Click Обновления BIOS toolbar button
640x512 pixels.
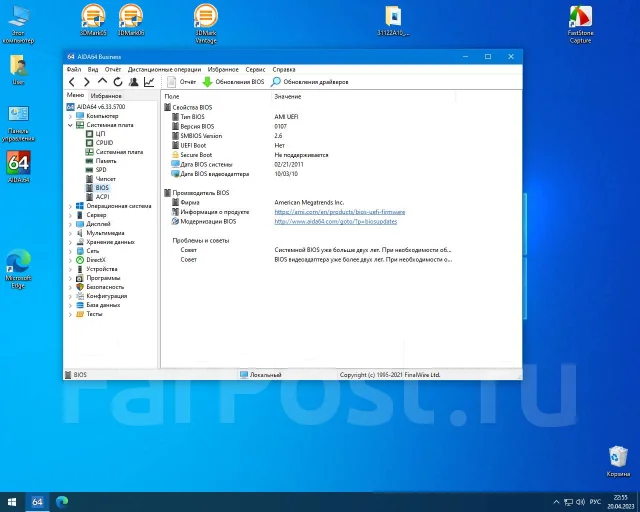[x=233, y=82]
